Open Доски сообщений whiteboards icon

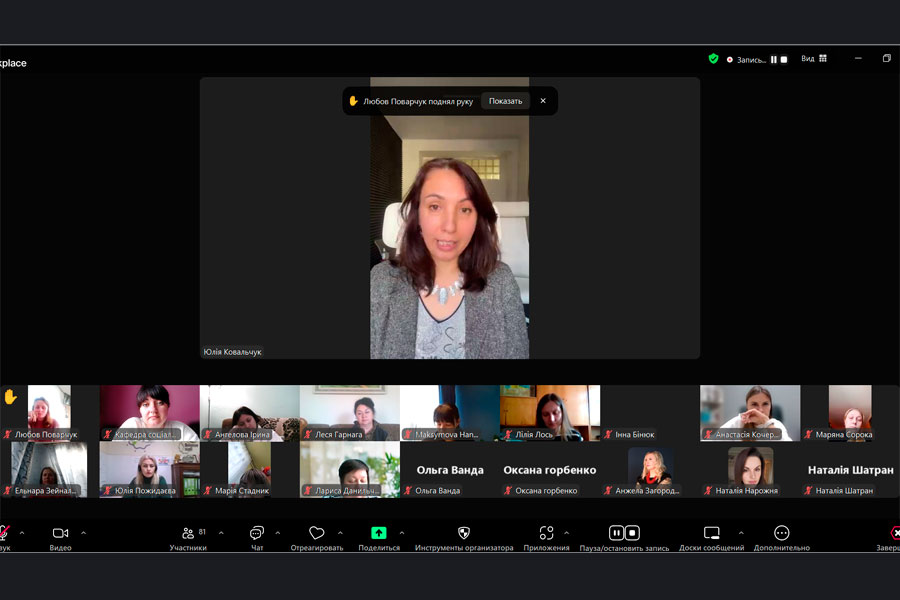[x=712, y=533]
